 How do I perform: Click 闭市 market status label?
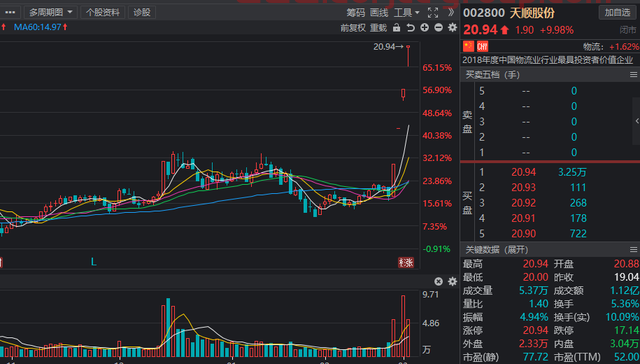point(627,30)
